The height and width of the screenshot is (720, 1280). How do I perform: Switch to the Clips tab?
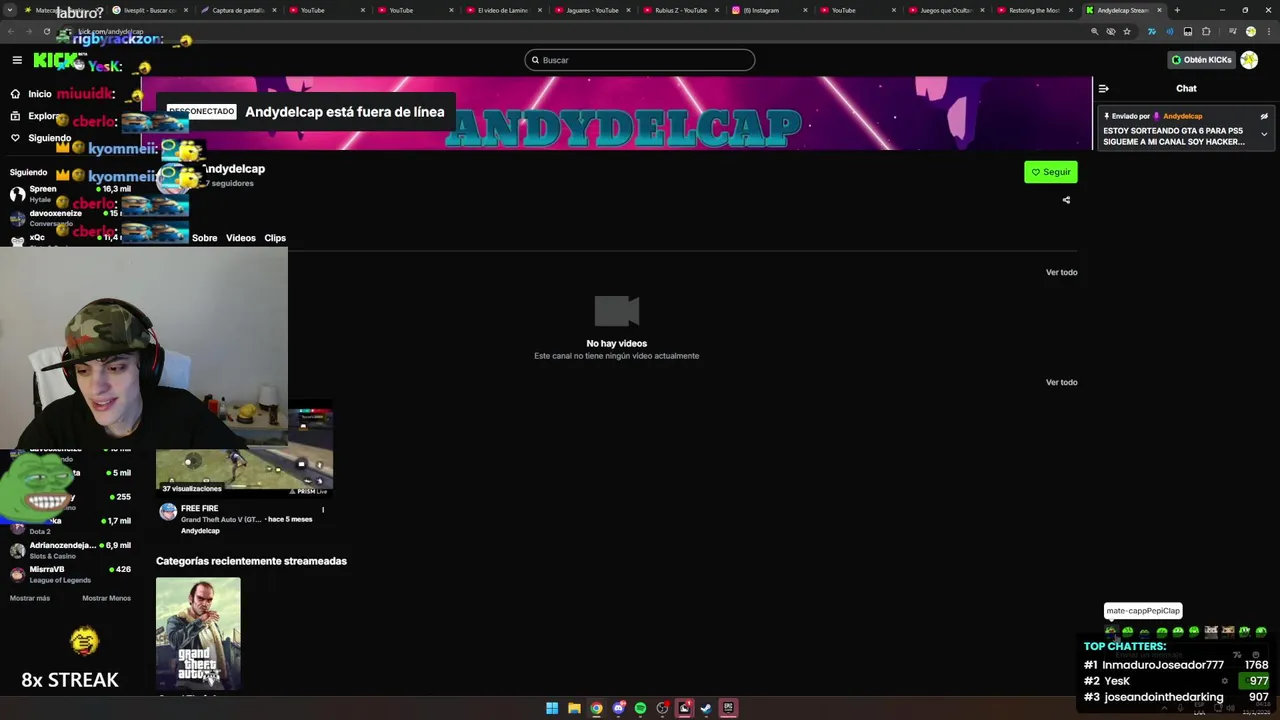(x=275, y=238)
